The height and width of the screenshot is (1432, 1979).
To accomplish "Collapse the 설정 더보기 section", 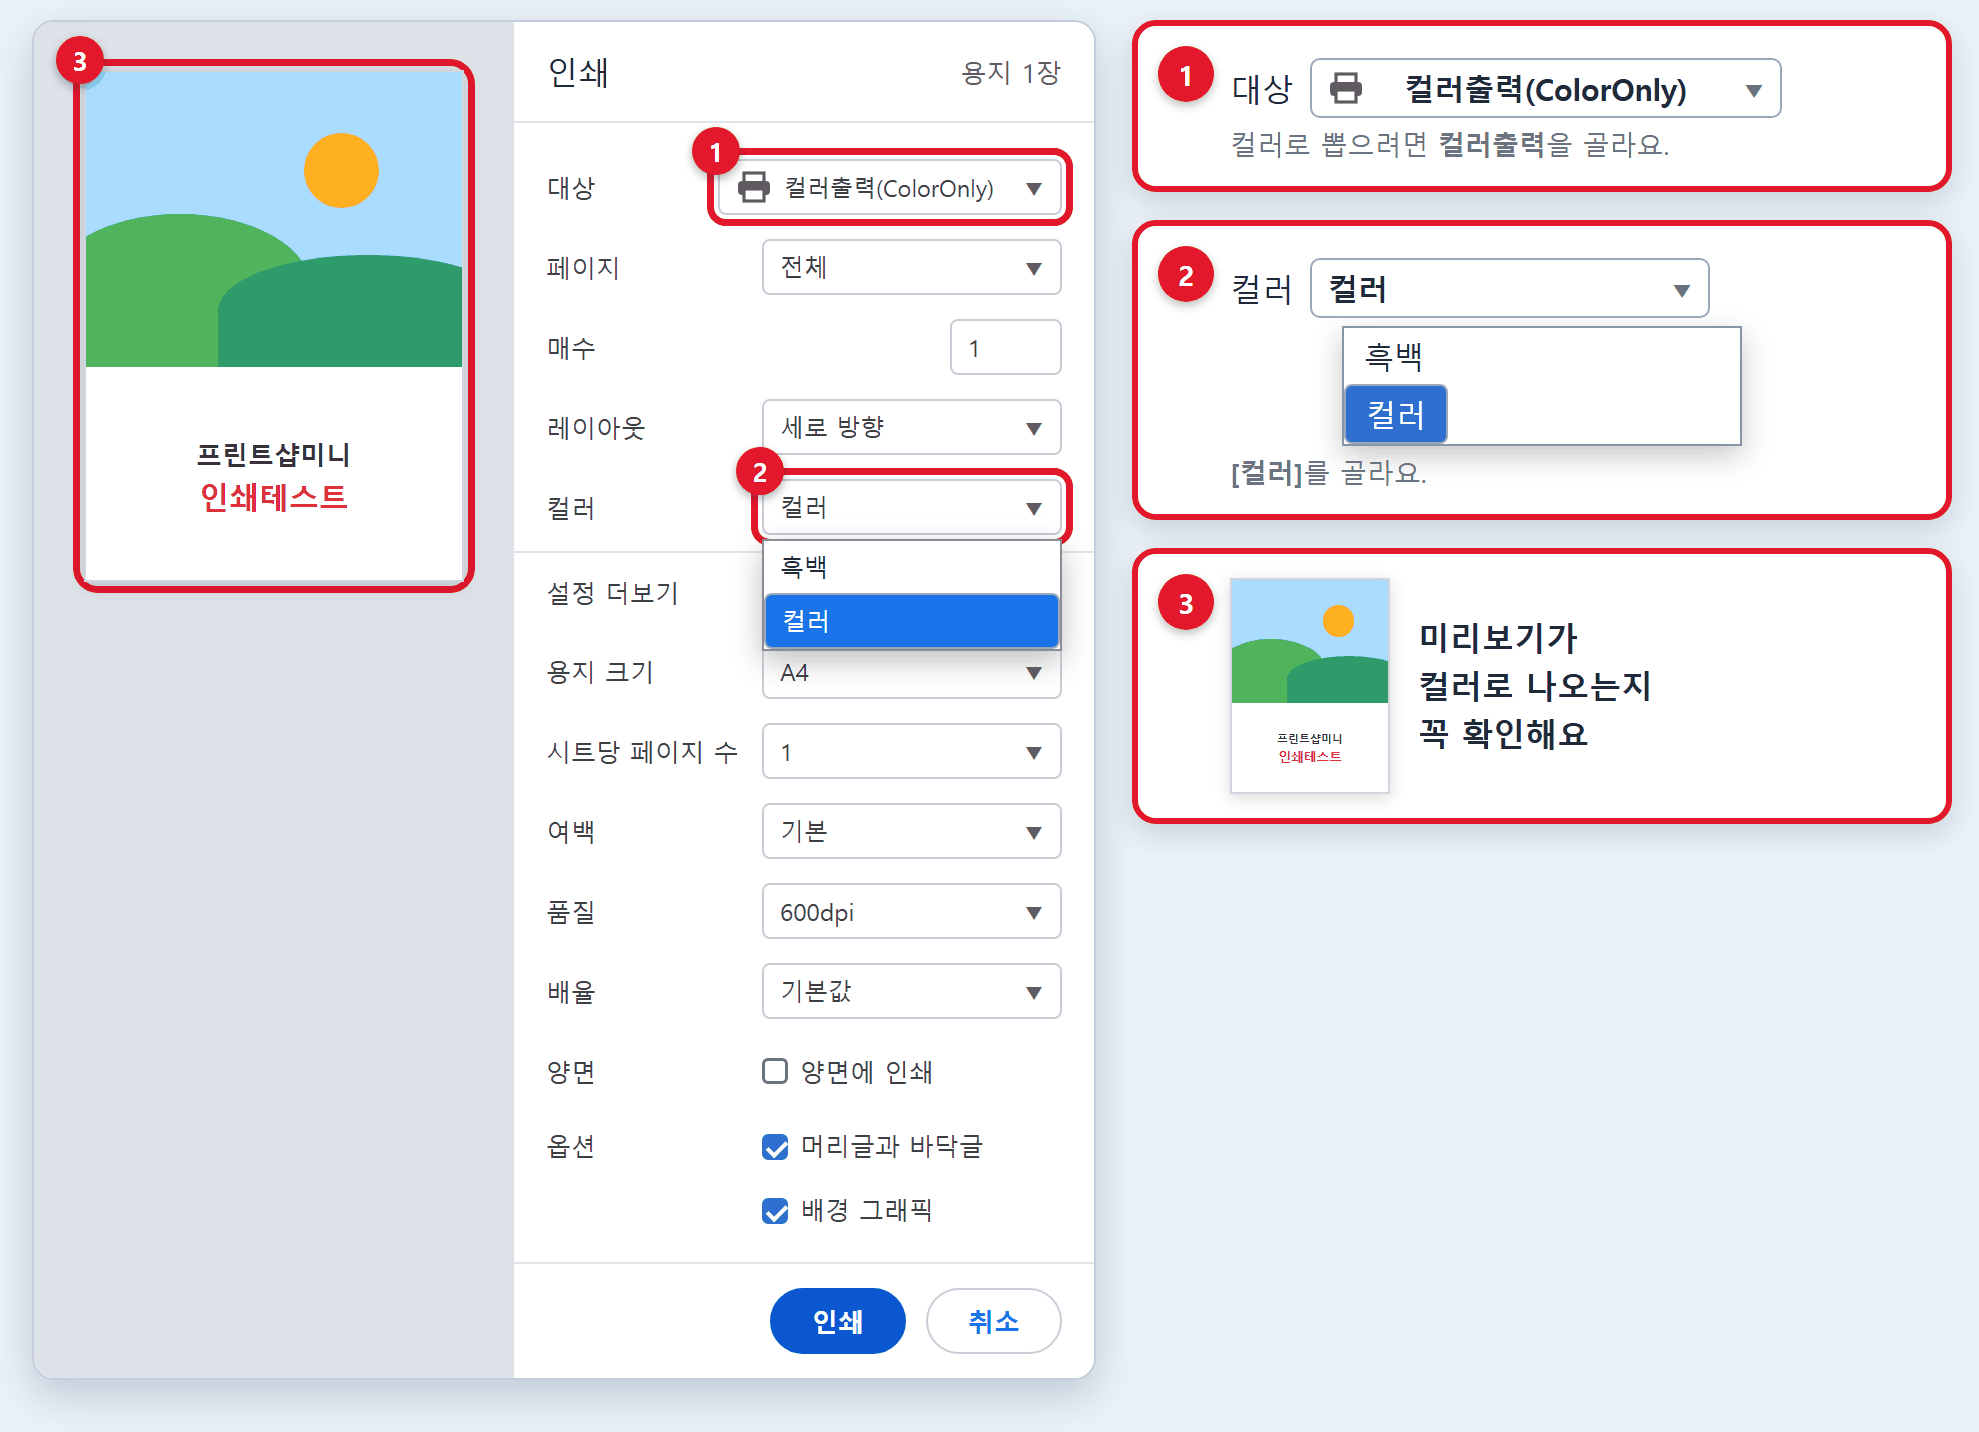I will [x=613, y=593].
